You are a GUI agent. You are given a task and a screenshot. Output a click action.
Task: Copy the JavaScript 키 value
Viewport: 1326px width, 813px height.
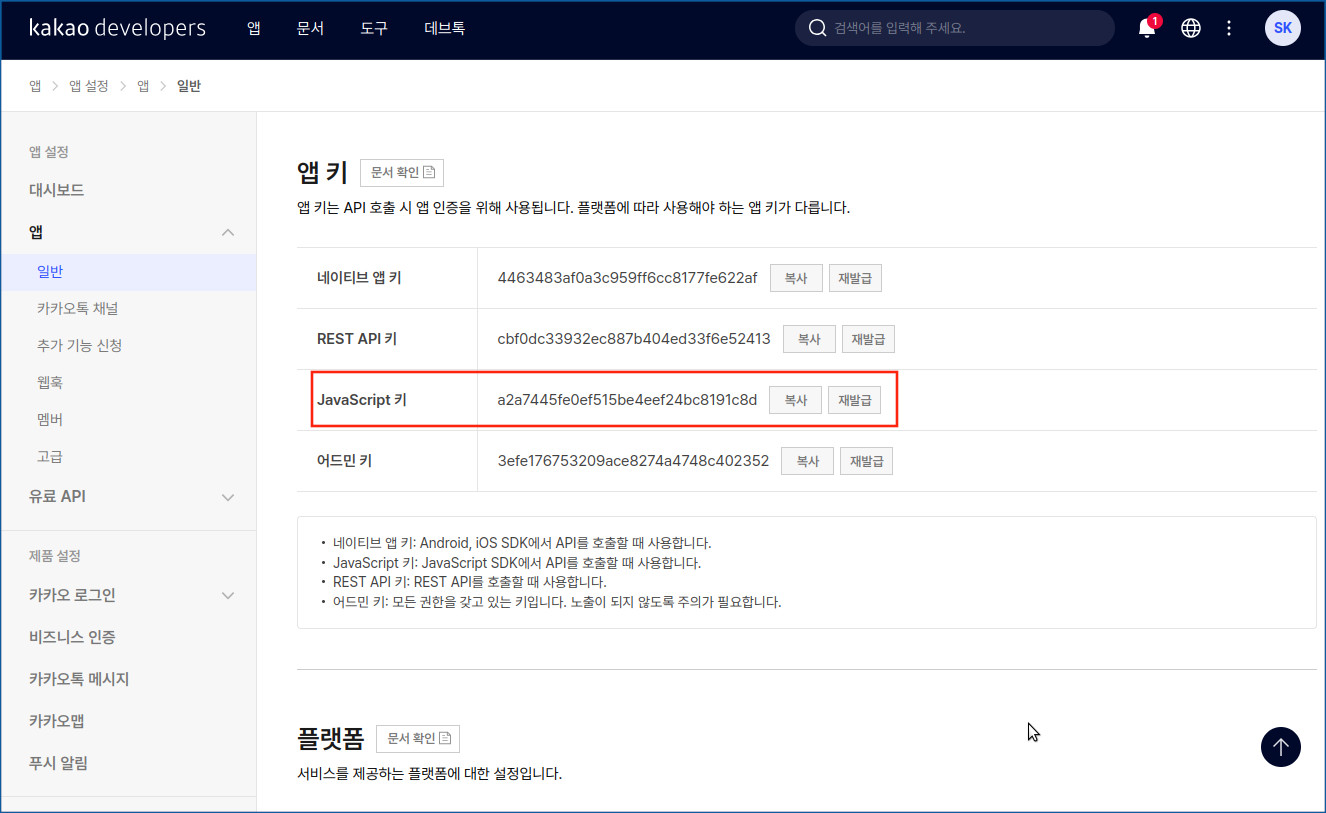click(x=795, y=400)
